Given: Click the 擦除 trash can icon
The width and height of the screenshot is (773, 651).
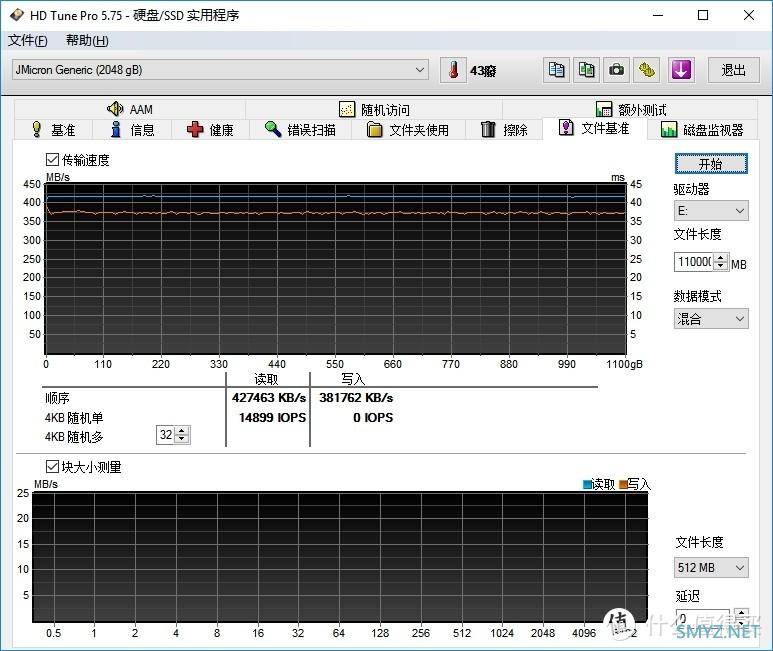Looking at the screenshot, I should point(488,129).
